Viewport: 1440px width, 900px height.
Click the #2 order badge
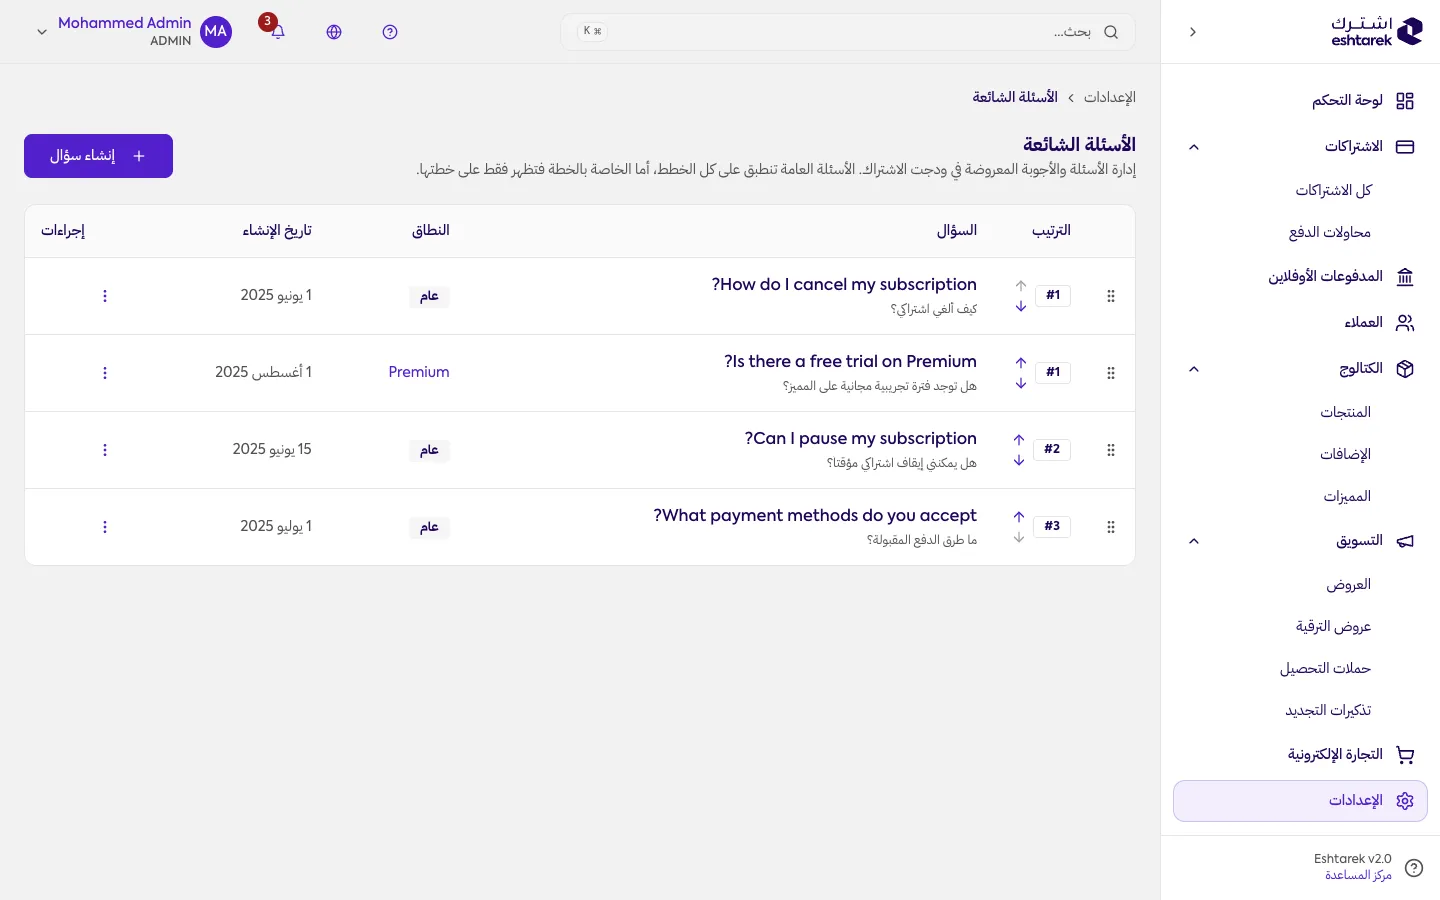1052,449
